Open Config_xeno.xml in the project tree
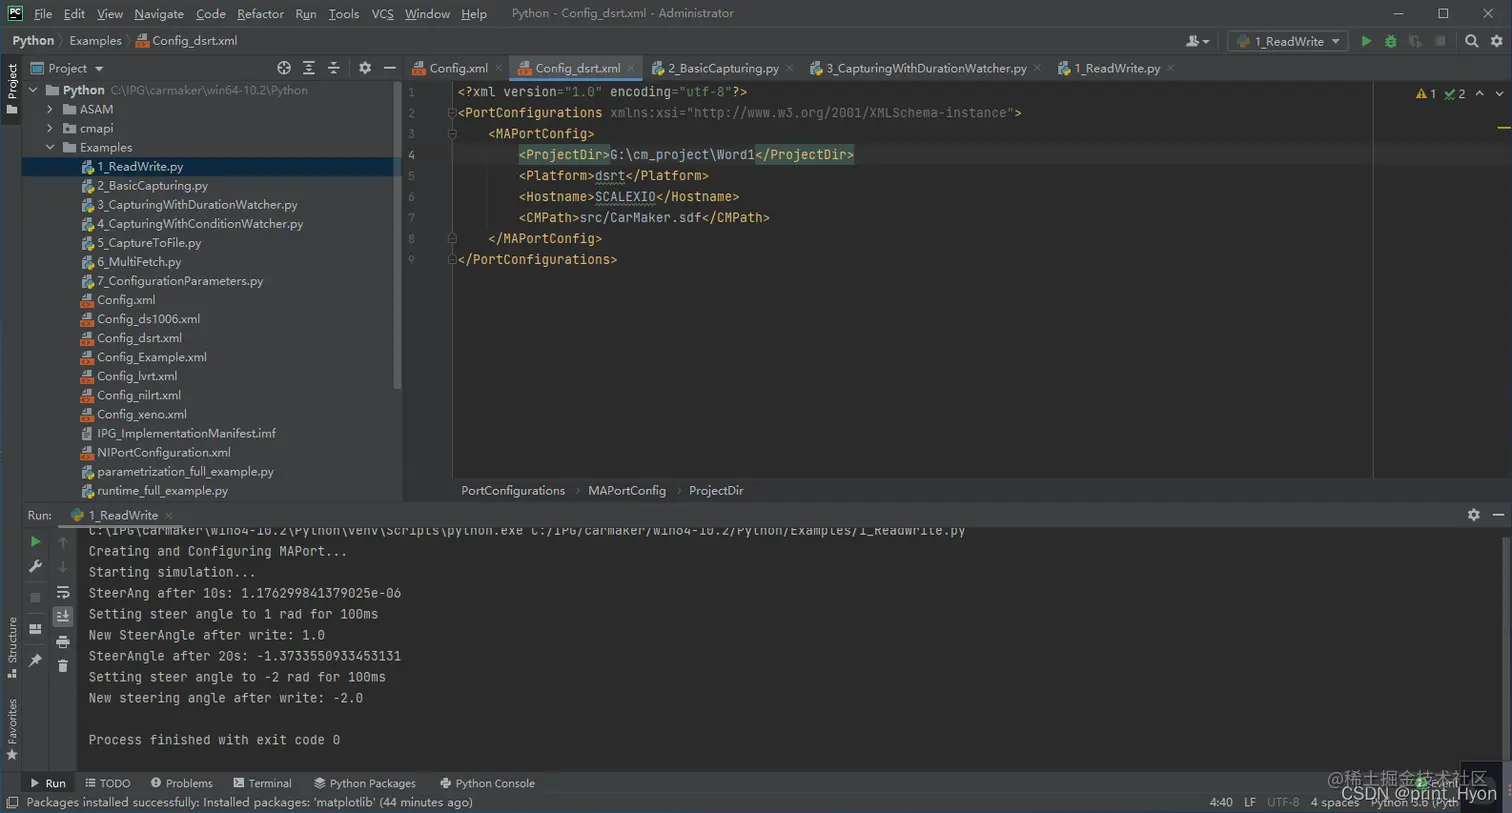Viewport: 1512px width, 813px height. (x=141, y=414)
